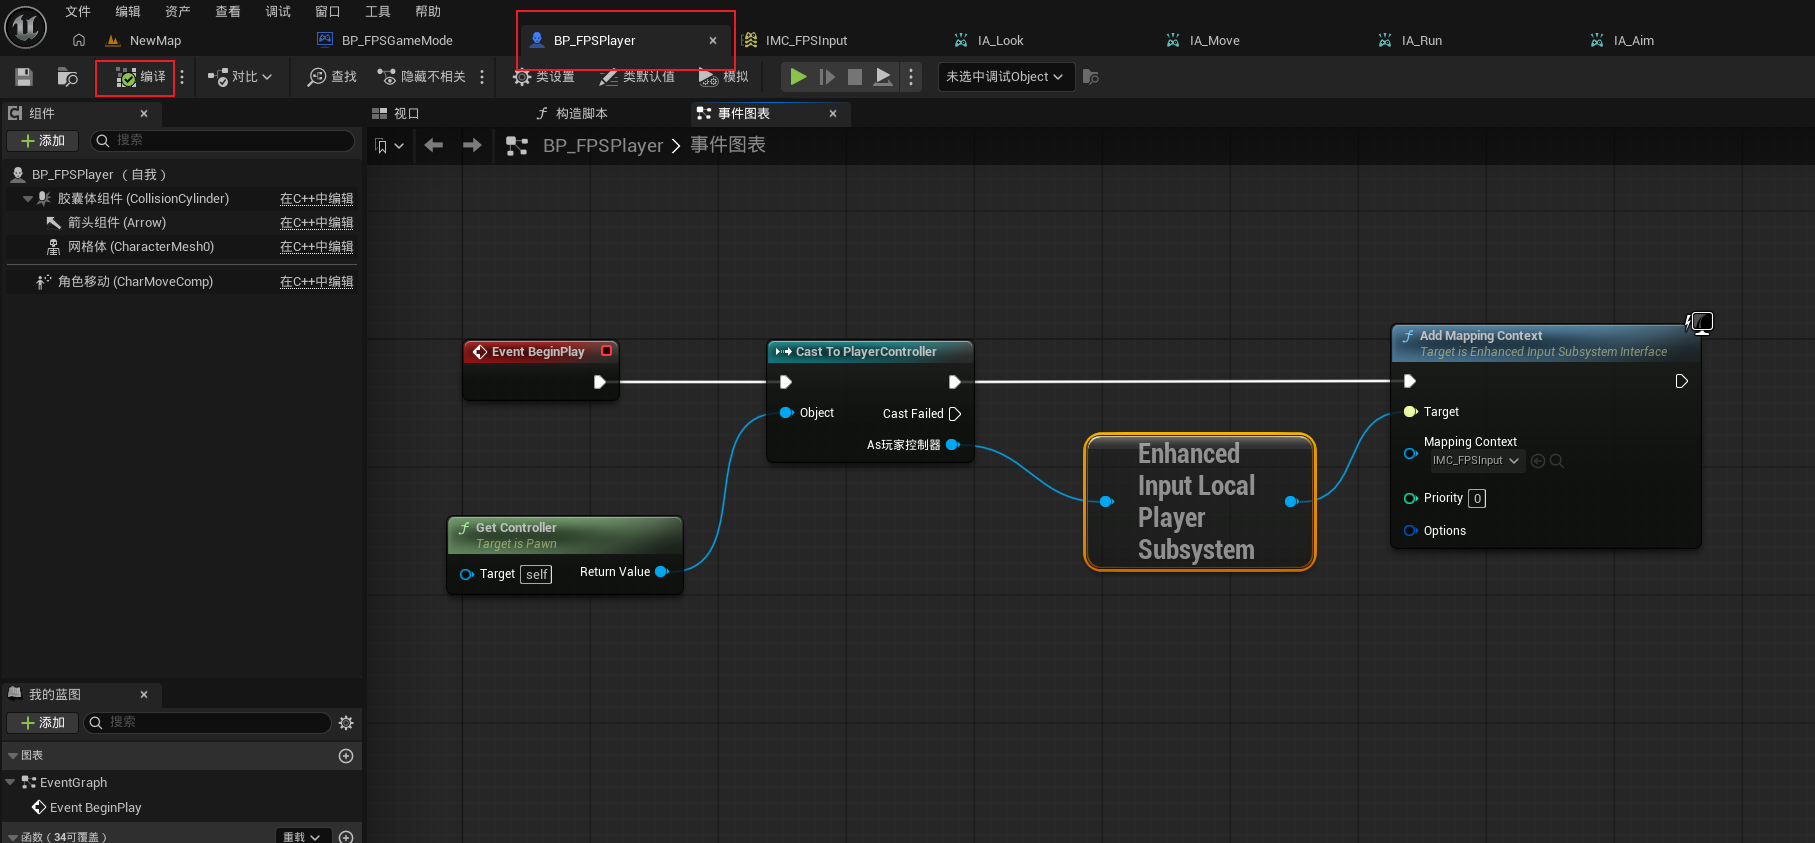
Task: Click the browse-to-asset icon in the toolbar
Action: pyautogui.click(x=67, y=77)
